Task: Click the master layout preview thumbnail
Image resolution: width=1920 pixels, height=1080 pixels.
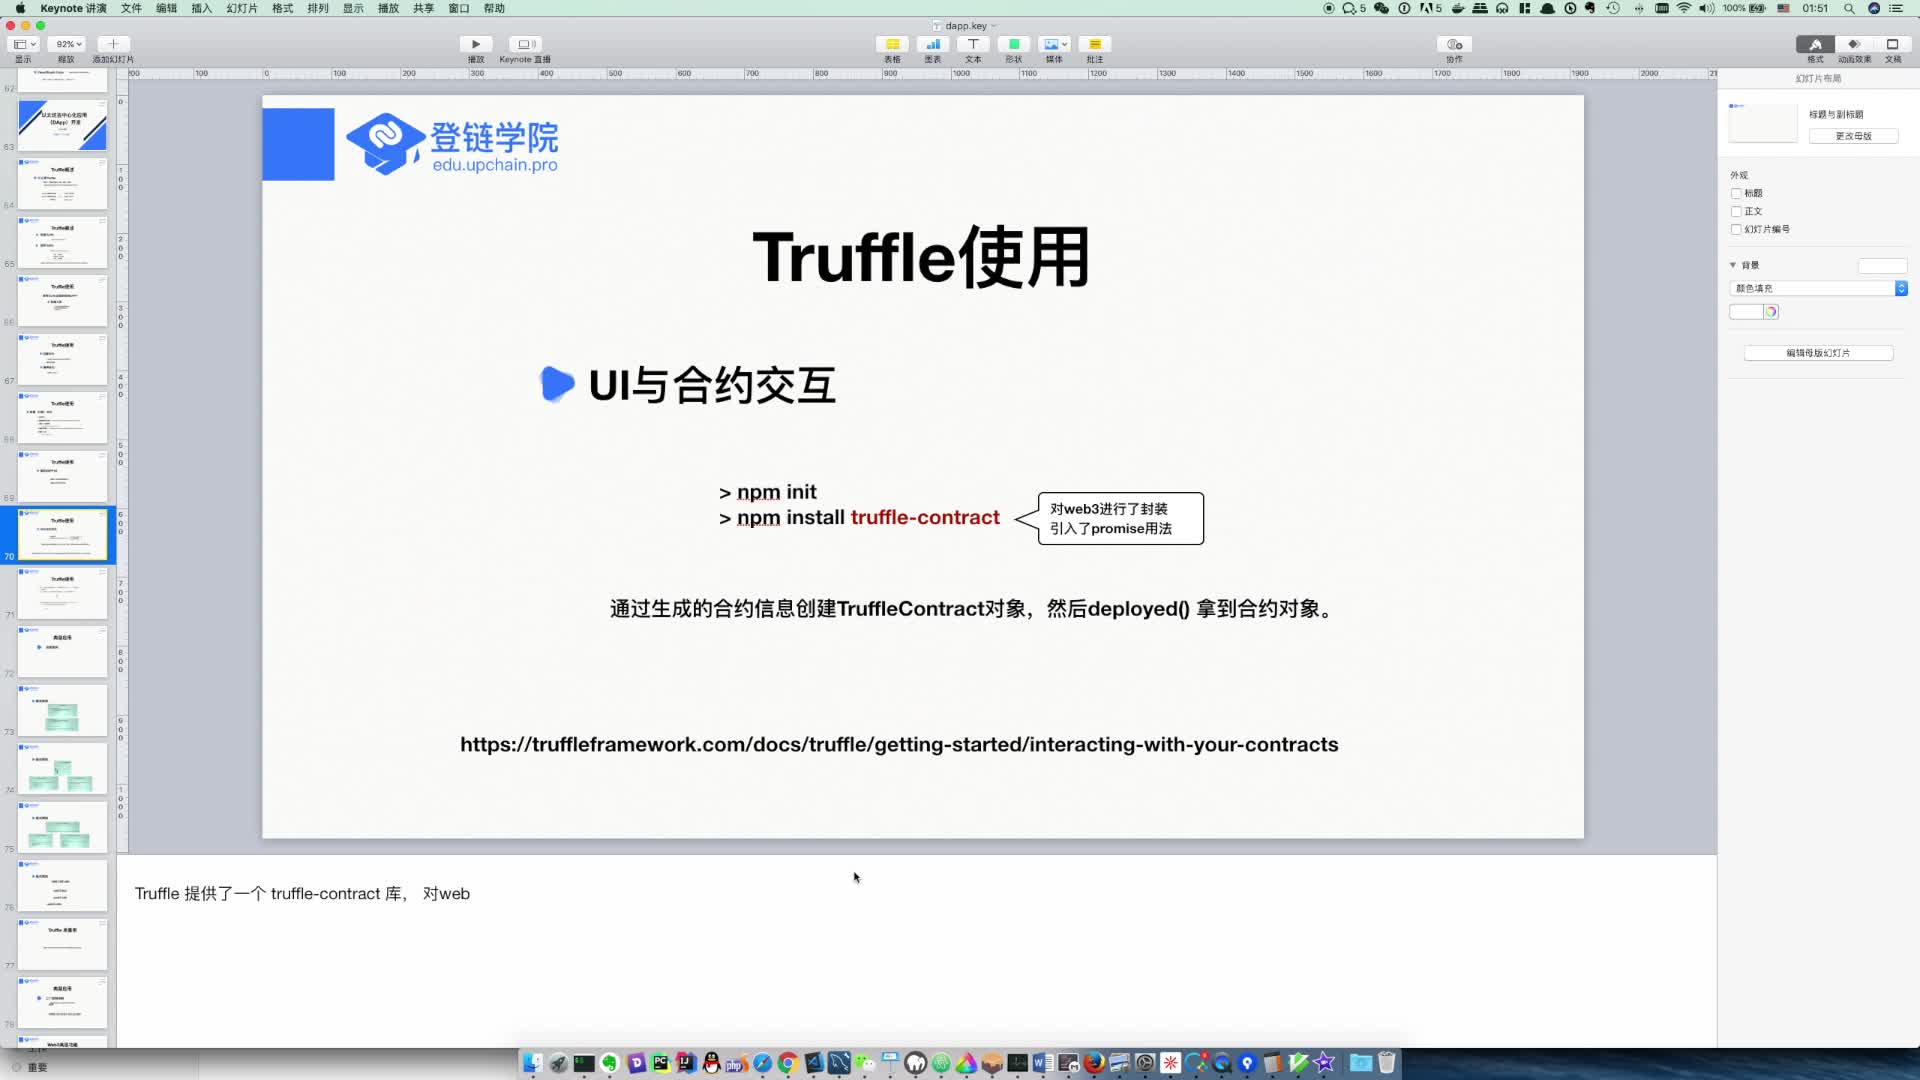Action: [1762, 122]
